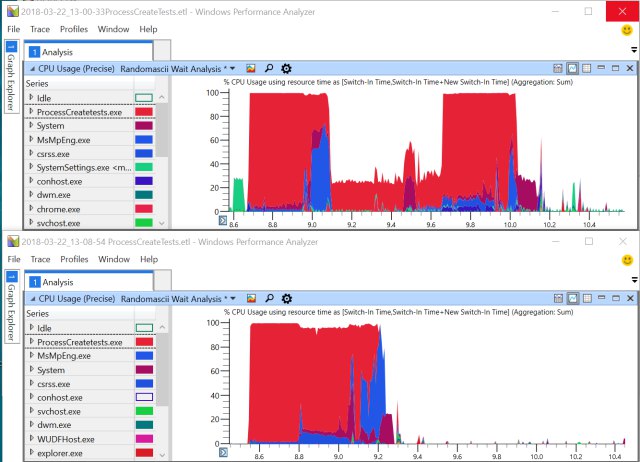Expand ProcessCreatetests.exe series in top window

click(x=31, y=111)
